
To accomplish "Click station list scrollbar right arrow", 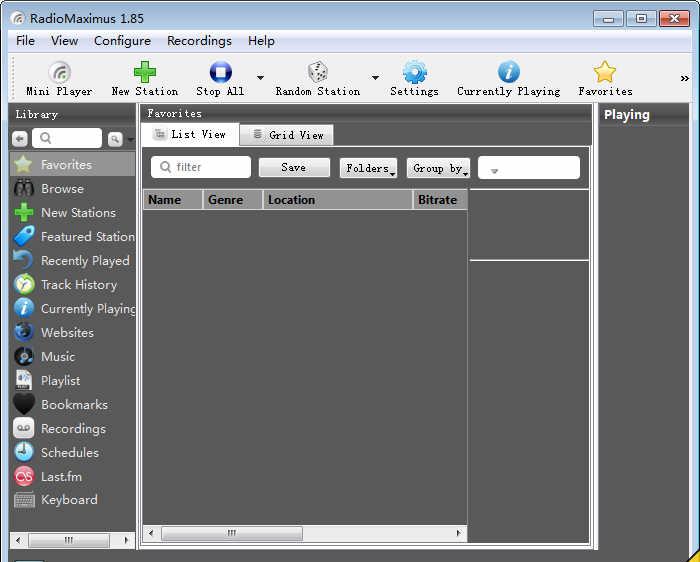I will (x=458, y=533).
